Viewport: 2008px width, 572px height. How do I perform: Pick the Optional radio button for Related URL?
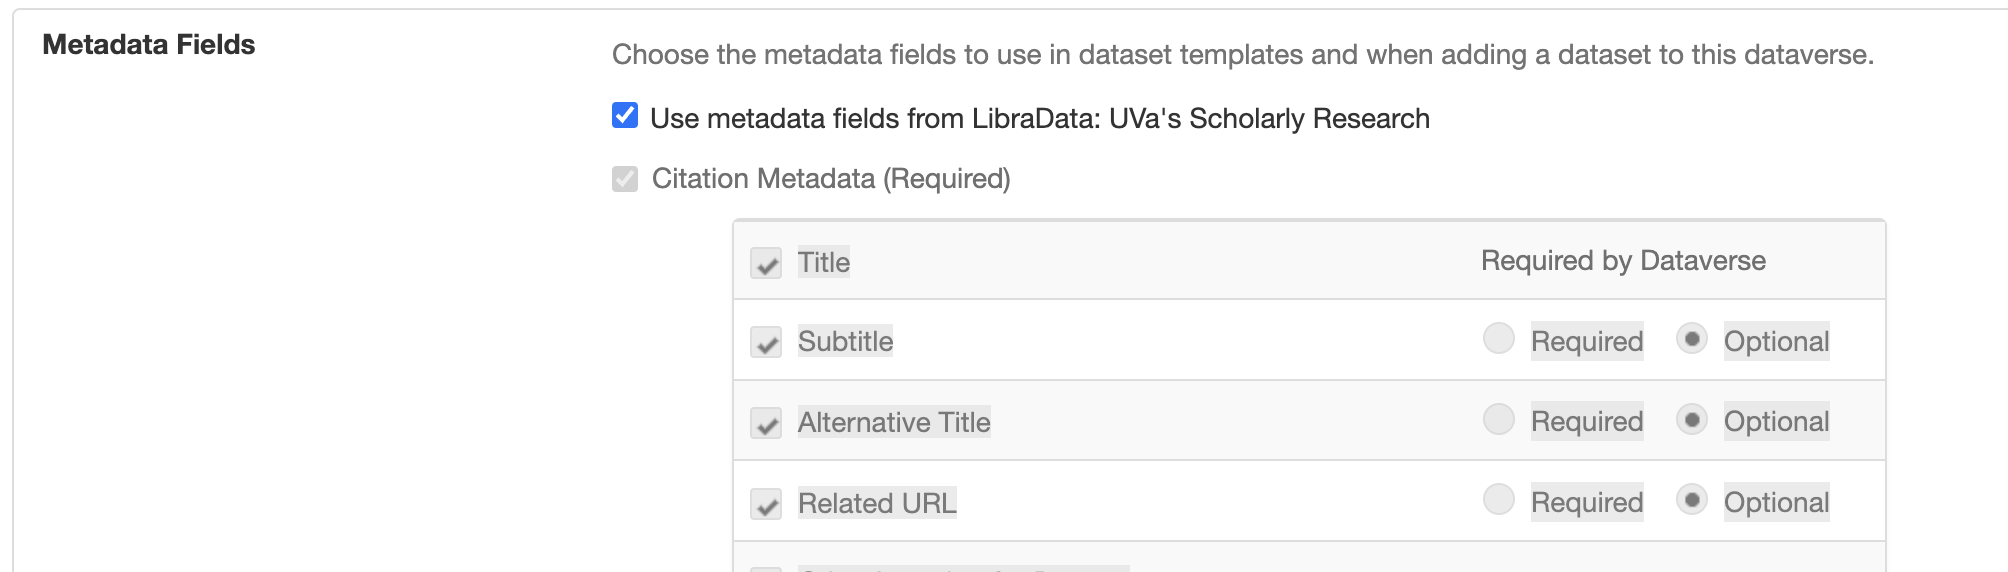(1691, 499)
